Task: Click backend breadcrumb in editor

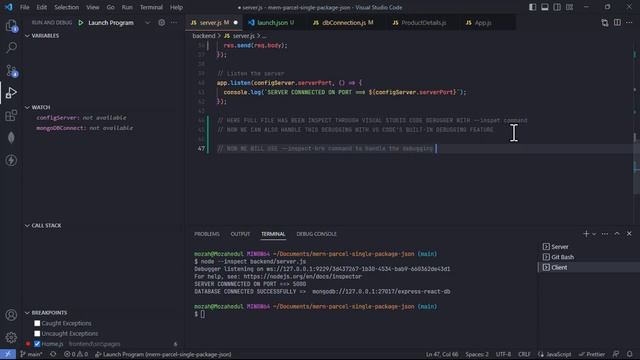Action: coord(204,36)
